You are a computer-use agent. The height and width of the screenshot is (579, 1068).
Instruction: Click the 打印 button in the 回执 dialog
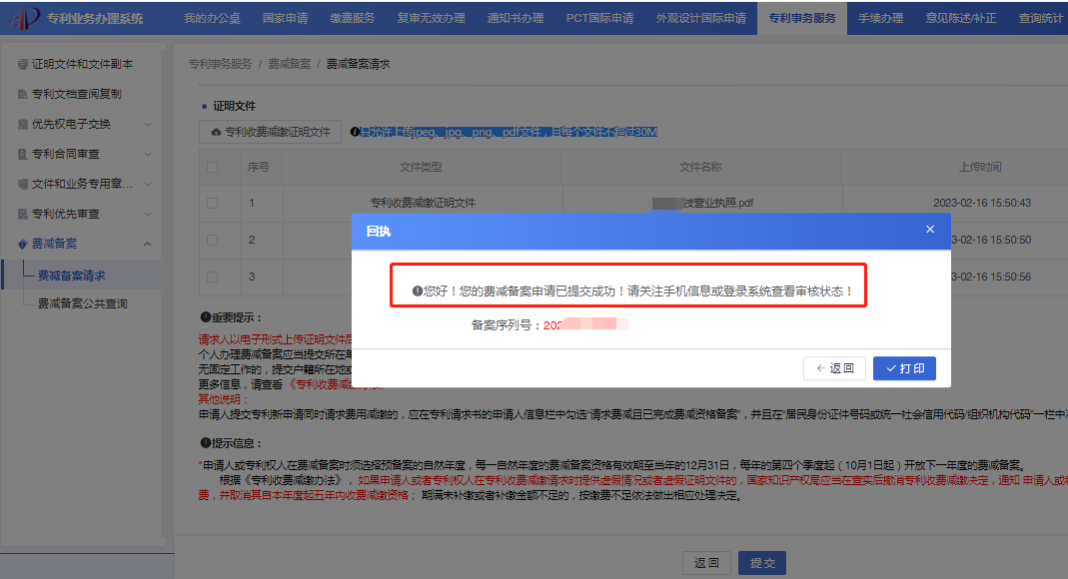tap(903, 368)
